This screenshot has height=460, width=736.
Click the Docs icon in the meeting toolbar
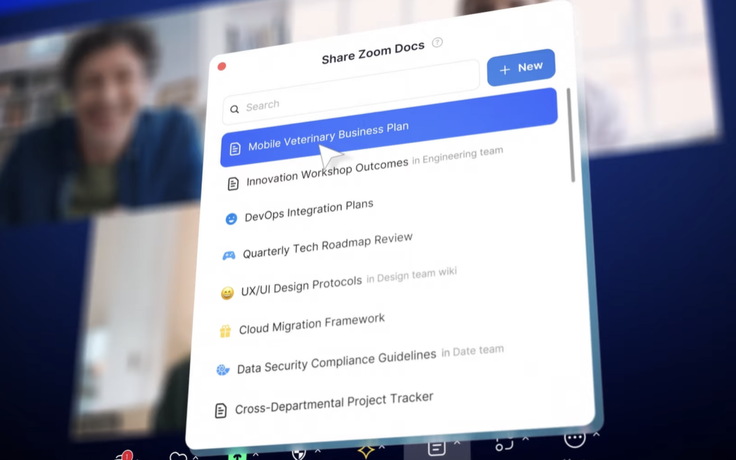tap(437, 447)
